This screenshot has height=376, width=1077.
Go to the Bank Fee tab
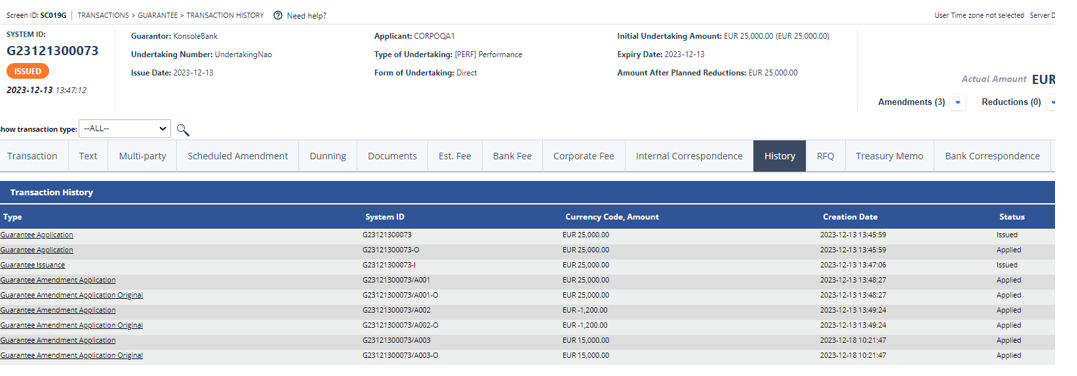[x=512, y=156]
